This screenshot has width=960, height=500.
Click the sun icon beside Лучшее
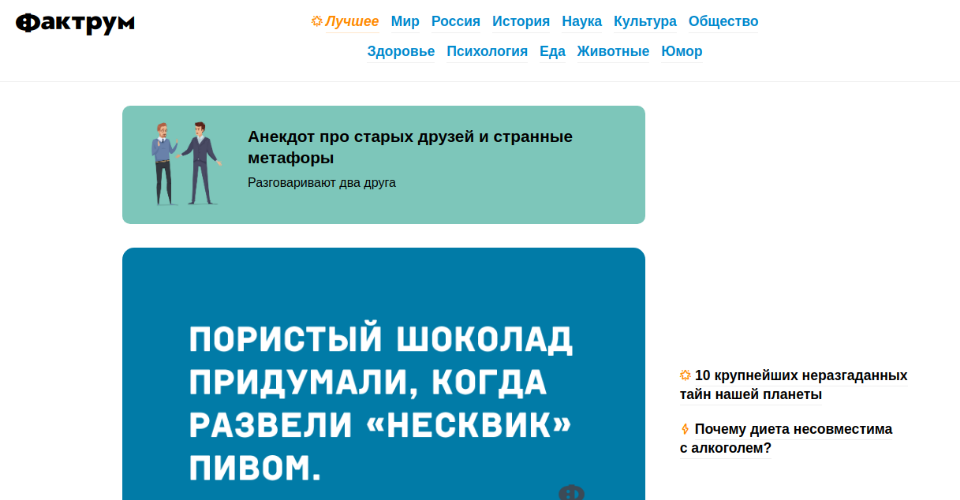pos(317,21)
